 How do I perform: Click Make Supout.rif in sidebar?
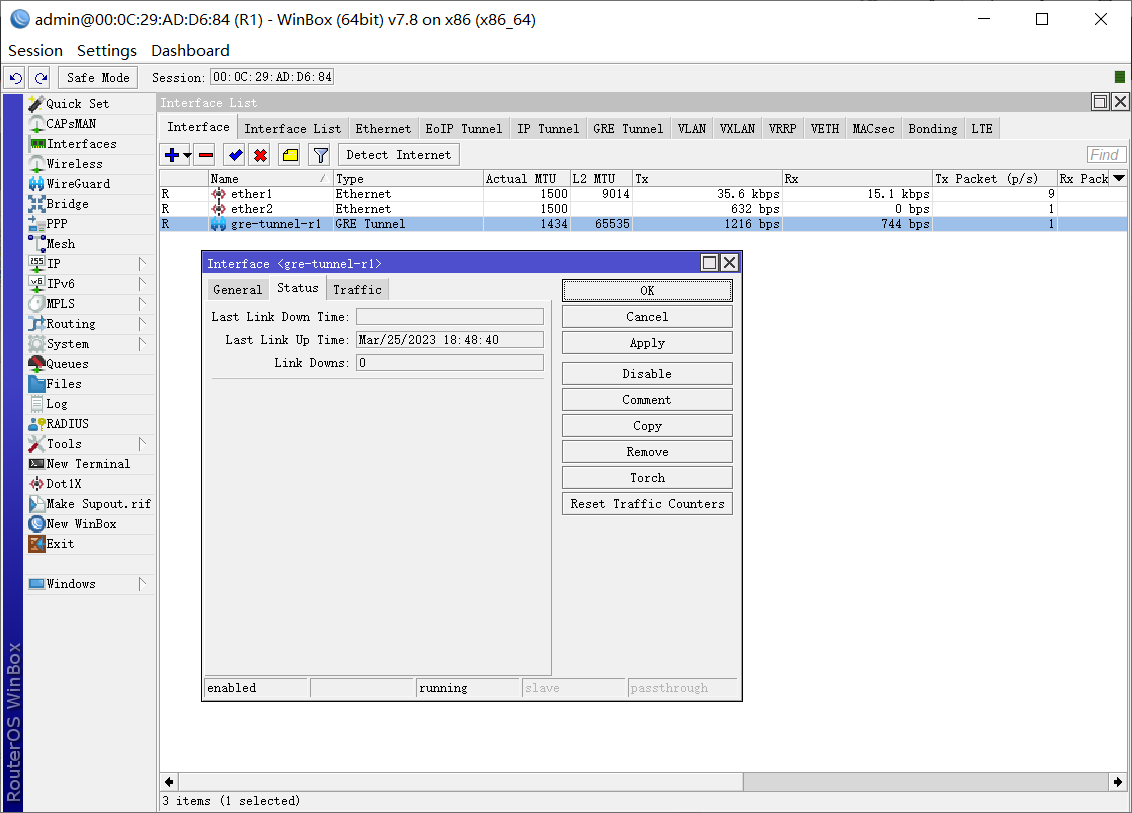[91, 504]
